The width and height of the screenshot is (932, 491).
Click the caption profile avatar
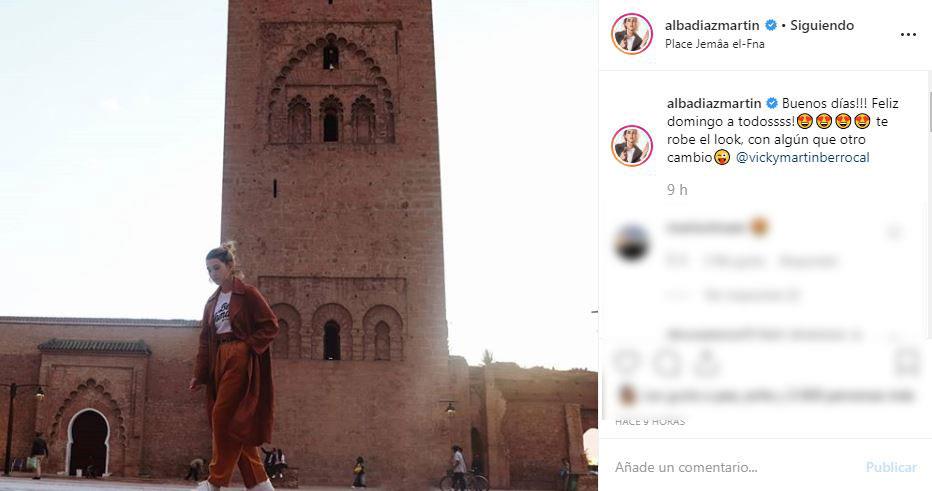[632, 146]
